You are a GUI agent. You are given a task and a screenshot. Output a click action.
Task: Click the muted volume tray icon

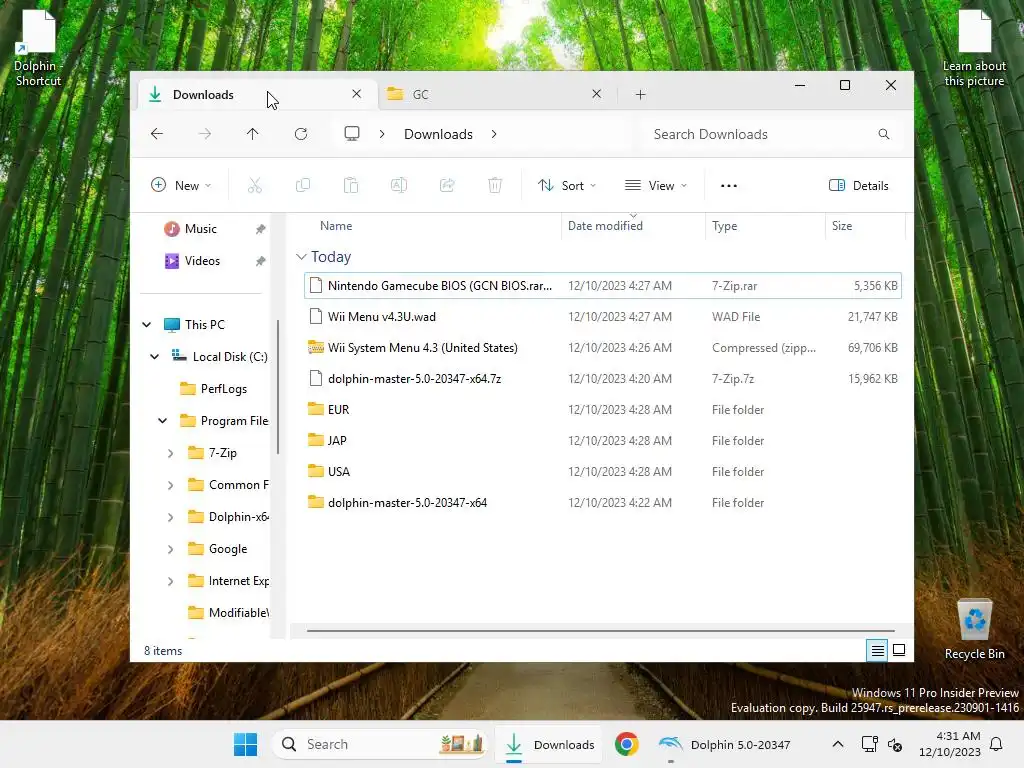tap(895, 744)
